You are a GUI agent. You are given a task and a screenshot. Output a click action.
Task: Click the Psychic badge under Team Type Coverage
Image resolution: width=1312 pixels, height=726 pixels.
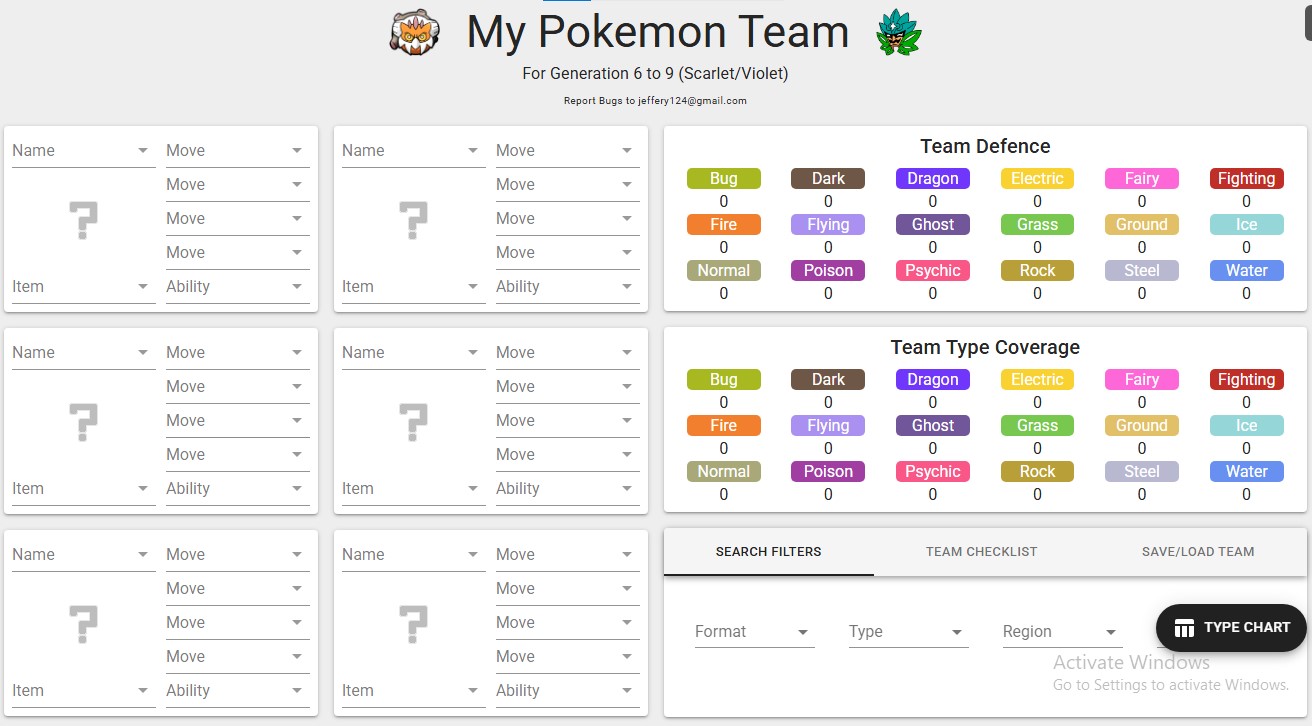pyautogui.click(x=933, y=472)
